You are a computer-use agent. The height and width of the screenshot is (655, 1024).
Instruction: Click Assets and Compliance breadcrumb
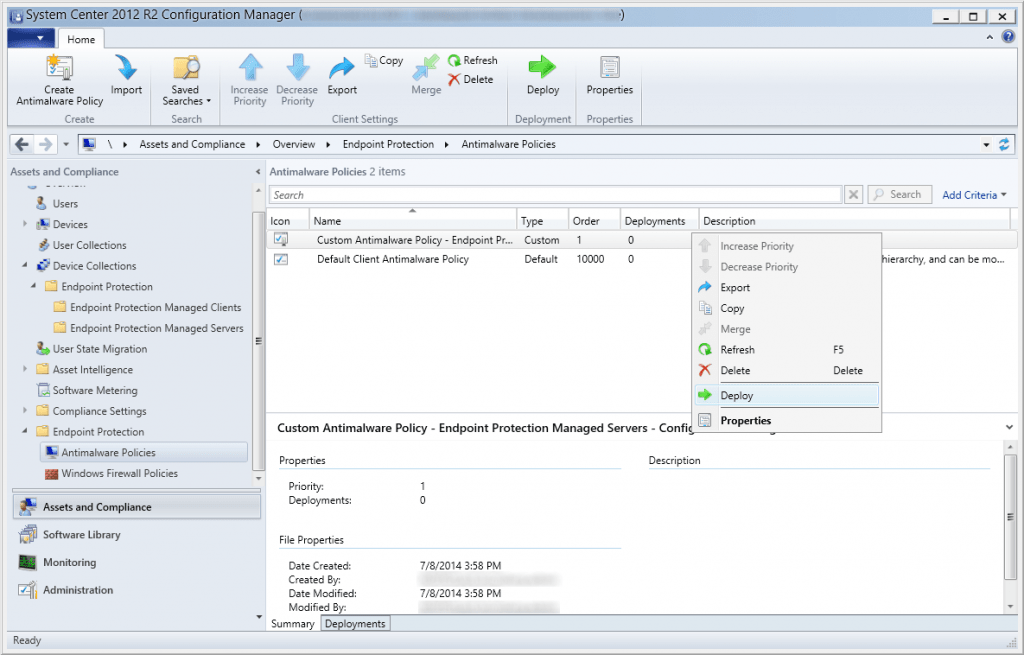coord(192,144)
